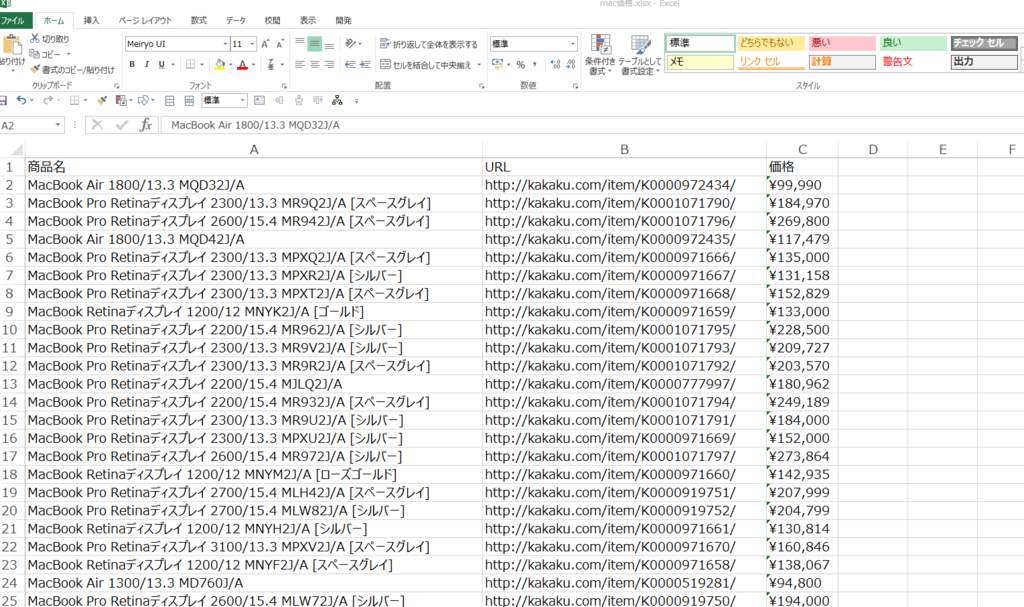Open the number format 標準 dropdown in ribbon
This screenshot has height=607, width=1024.
coord(573,44)
